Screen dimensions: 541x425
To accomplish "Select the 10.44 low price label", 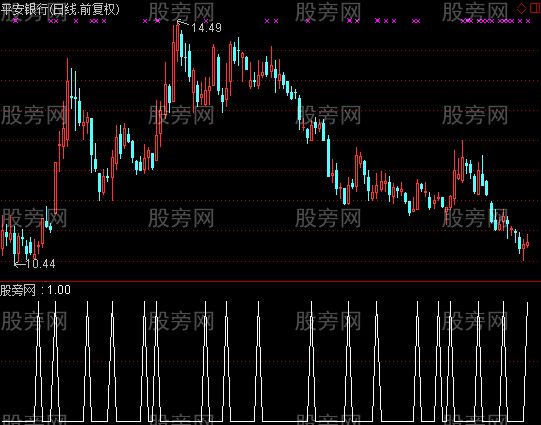I will (40, 264).
